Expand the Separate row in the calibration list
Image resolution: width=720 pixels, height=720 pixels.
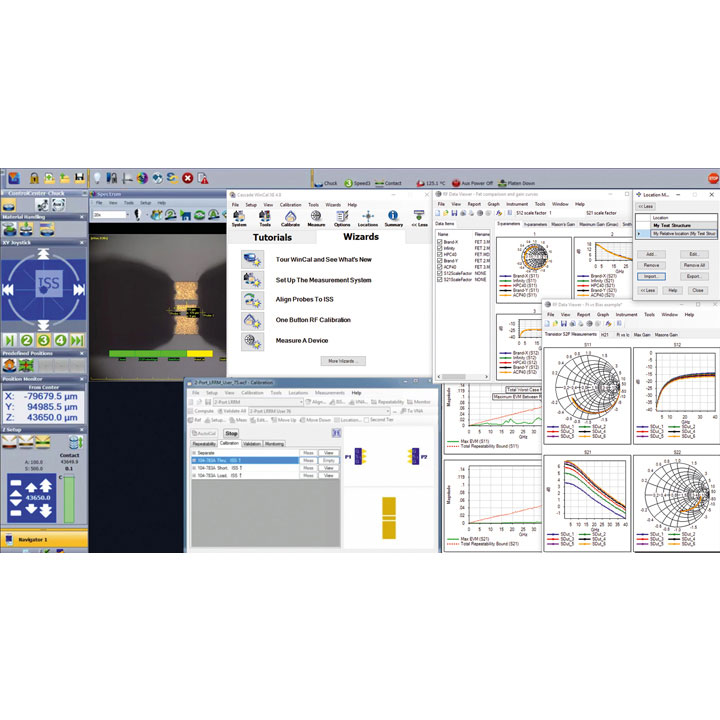pos(193,453)
